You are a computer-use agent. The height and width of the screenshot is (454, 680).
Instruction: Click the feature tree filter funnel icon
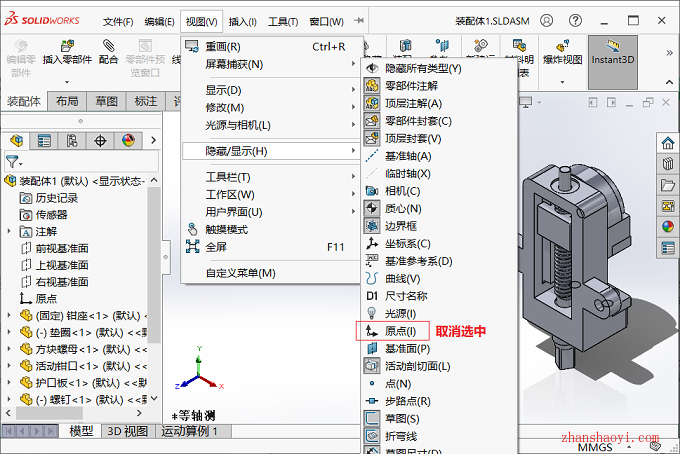pyautogui.click(x=12, y=162)
